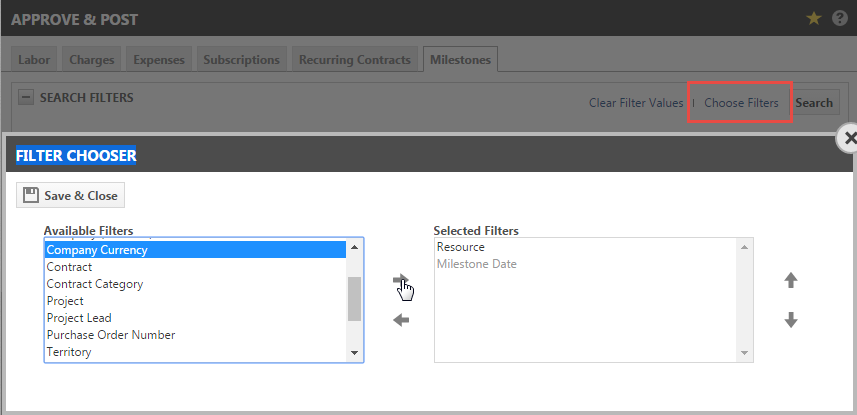Click the favorite star icon
The width and height of the screenshot is (857, 415).
pos(814,18)
